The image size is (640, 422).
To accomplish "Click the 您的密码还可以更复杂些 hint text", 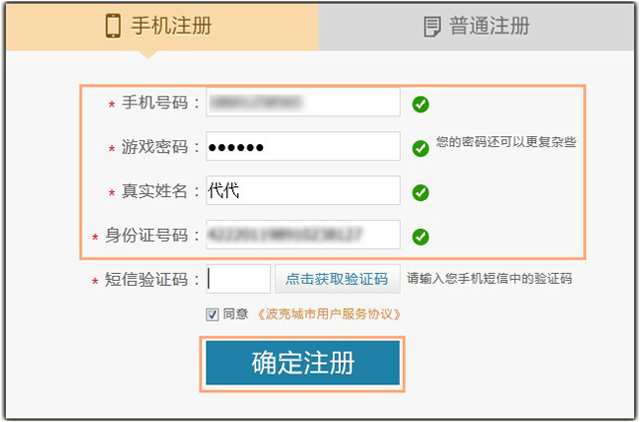I will pyautogui.click(x=506, y=142).
